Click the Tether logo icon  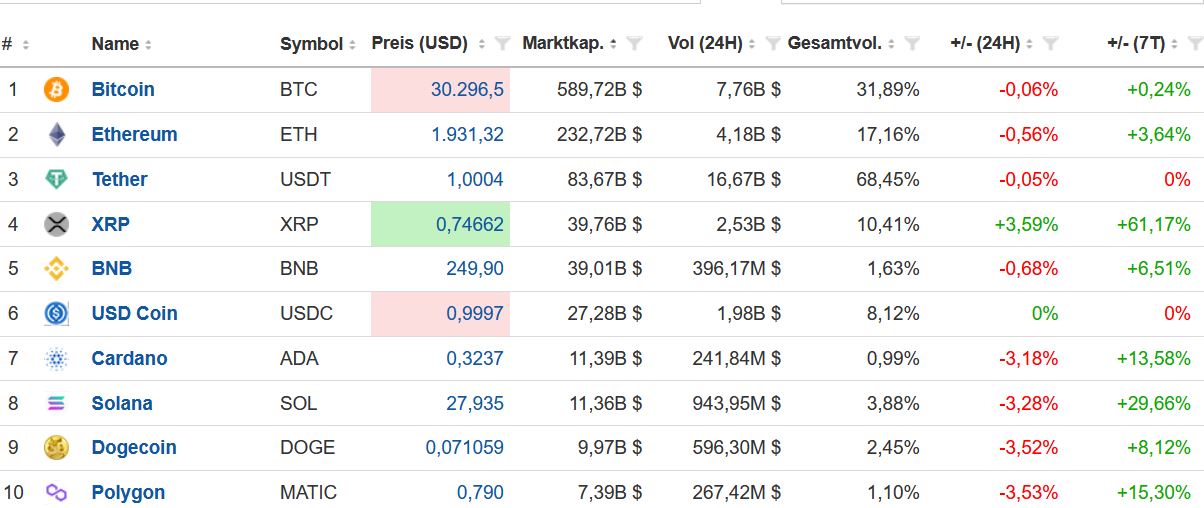click(x=56, y=180)
